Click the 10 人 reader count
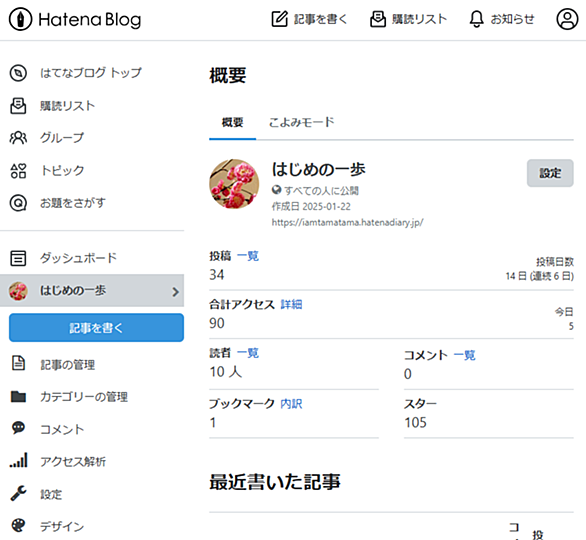This screenshot has width=586, height=540. [226, 372]
